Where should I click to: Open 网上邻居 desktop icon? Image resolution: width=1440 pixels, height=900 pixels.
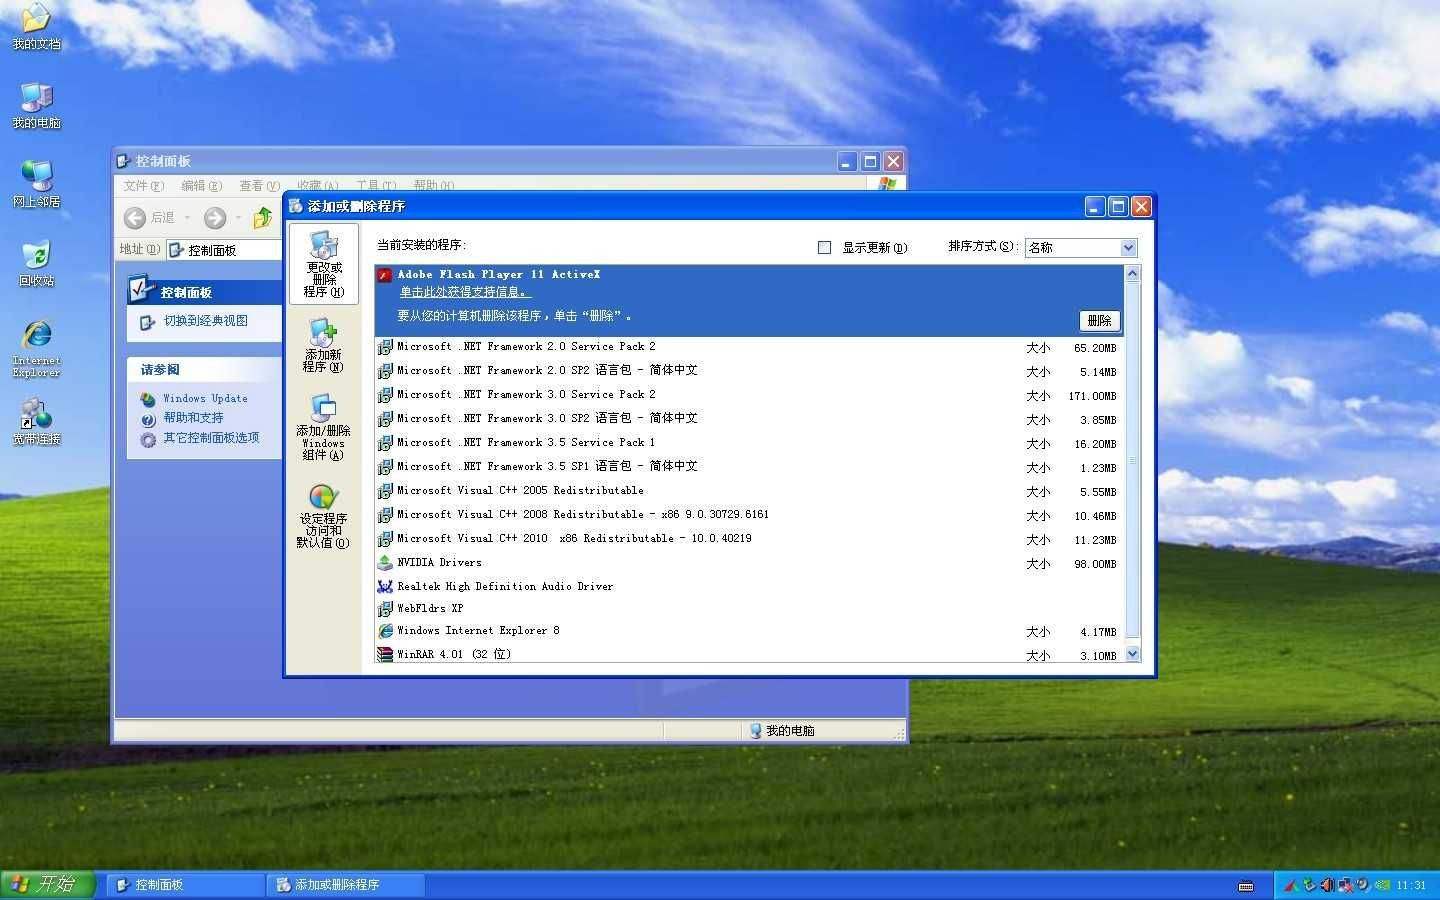click(36, 184)
